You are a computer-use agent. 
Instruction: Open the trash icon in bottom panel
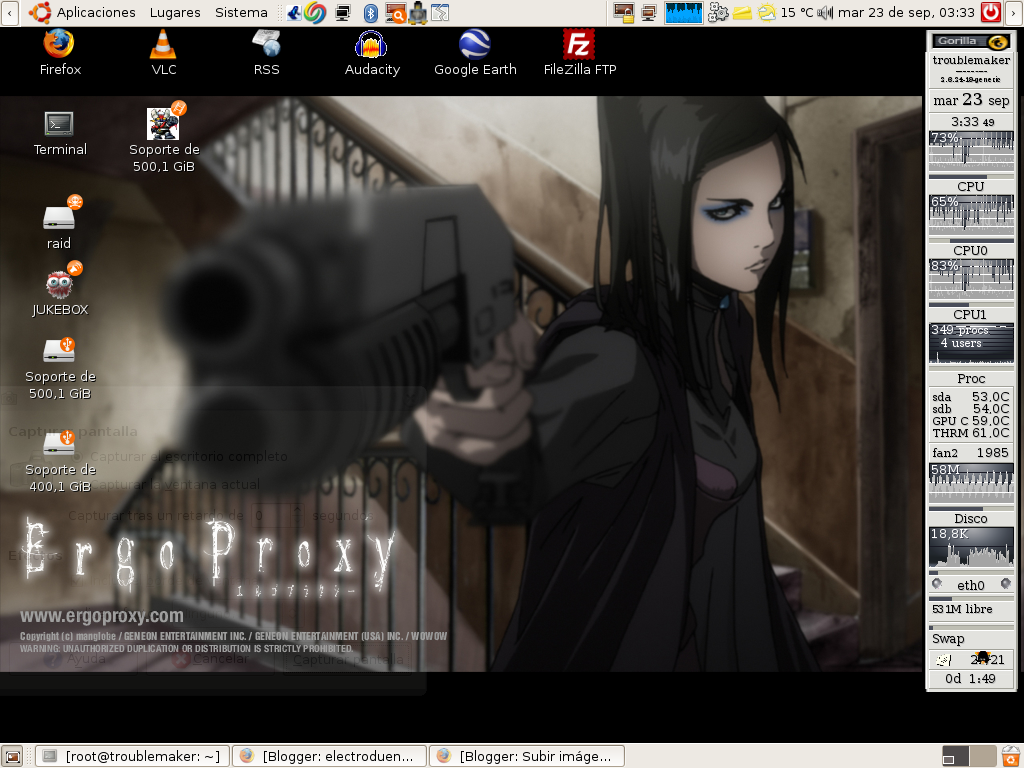point(1011,756)
